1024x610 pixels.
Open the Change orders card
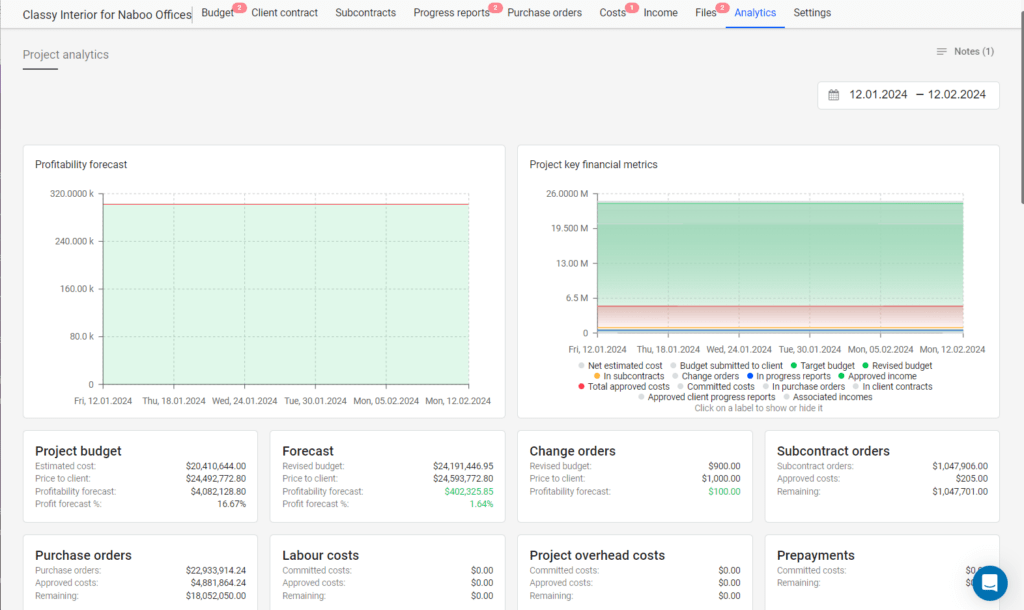pos(635,476)
